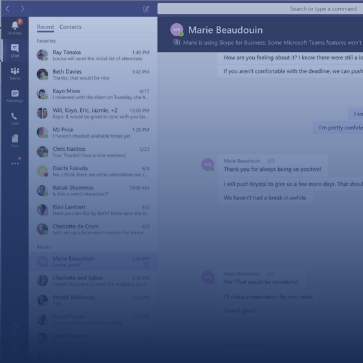Click the Skype for Business icon in header

(x=176, y=42)
